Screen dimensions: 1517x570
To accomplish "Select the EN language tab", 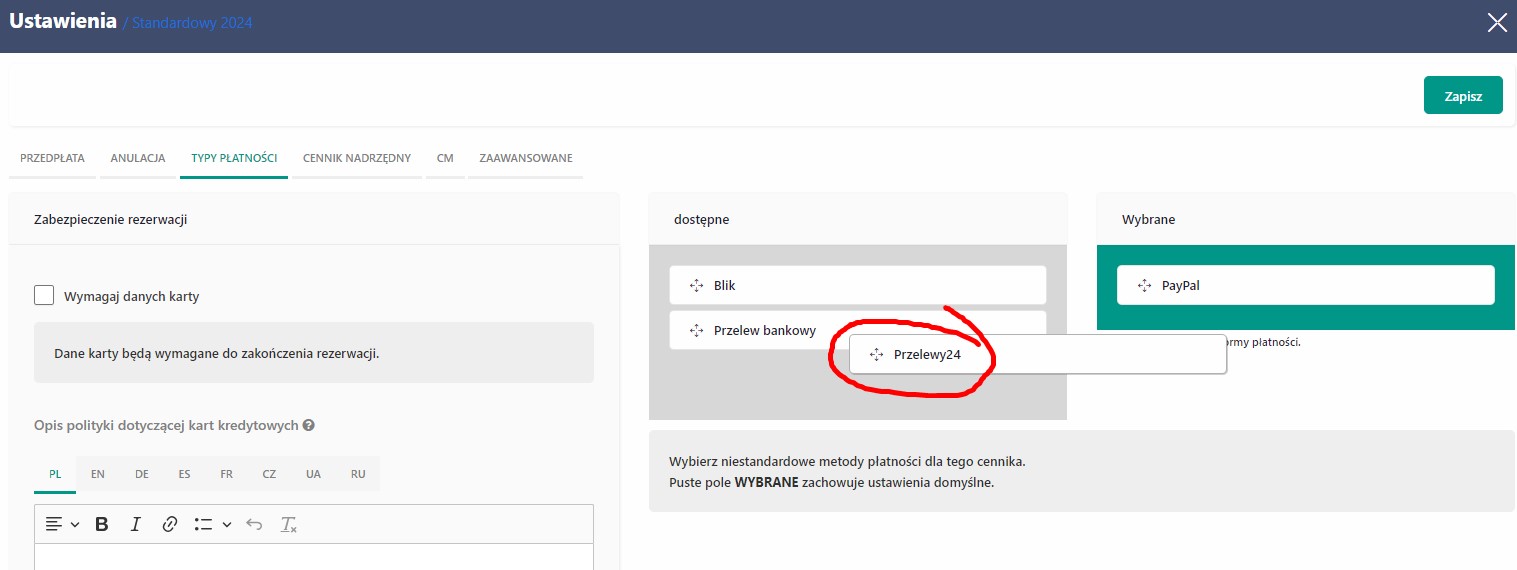I will coord(98,474).
